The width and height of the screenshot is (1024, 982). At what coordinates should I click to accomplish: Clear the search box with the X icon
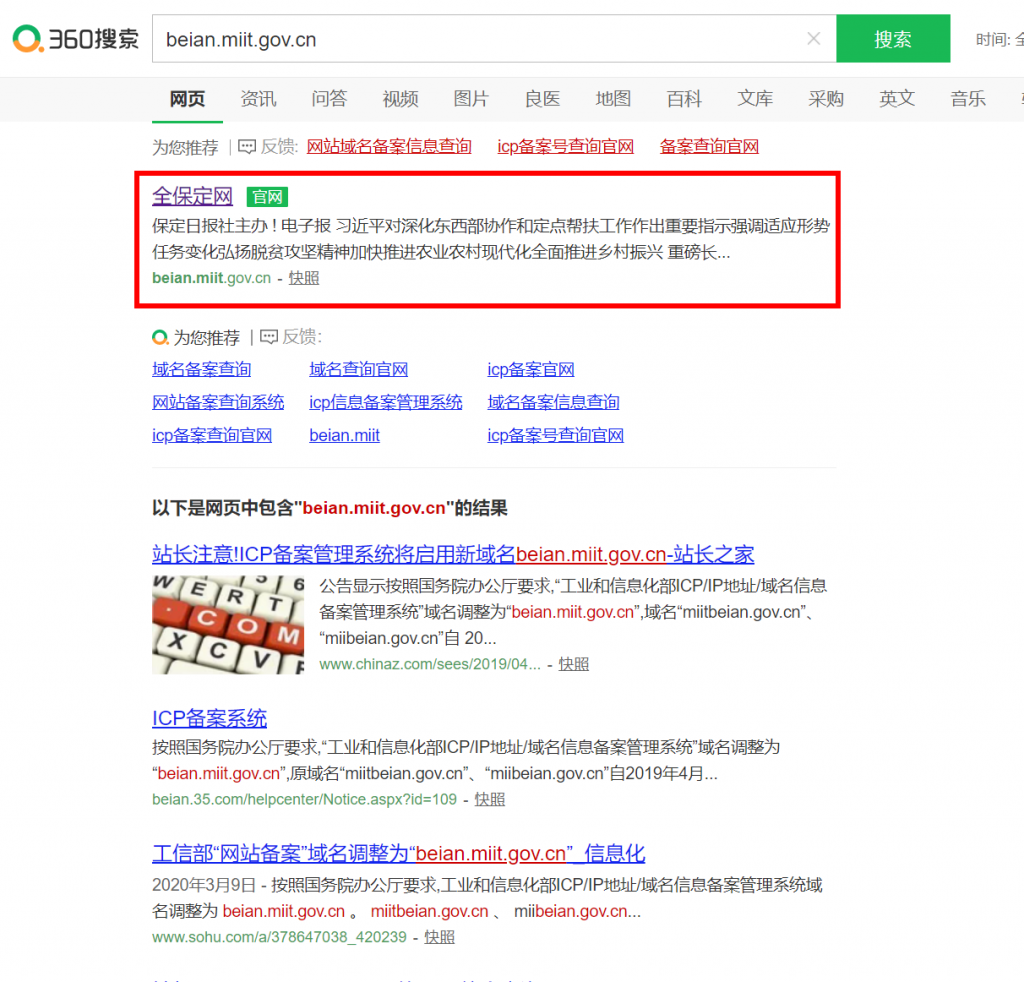(813, 39)
